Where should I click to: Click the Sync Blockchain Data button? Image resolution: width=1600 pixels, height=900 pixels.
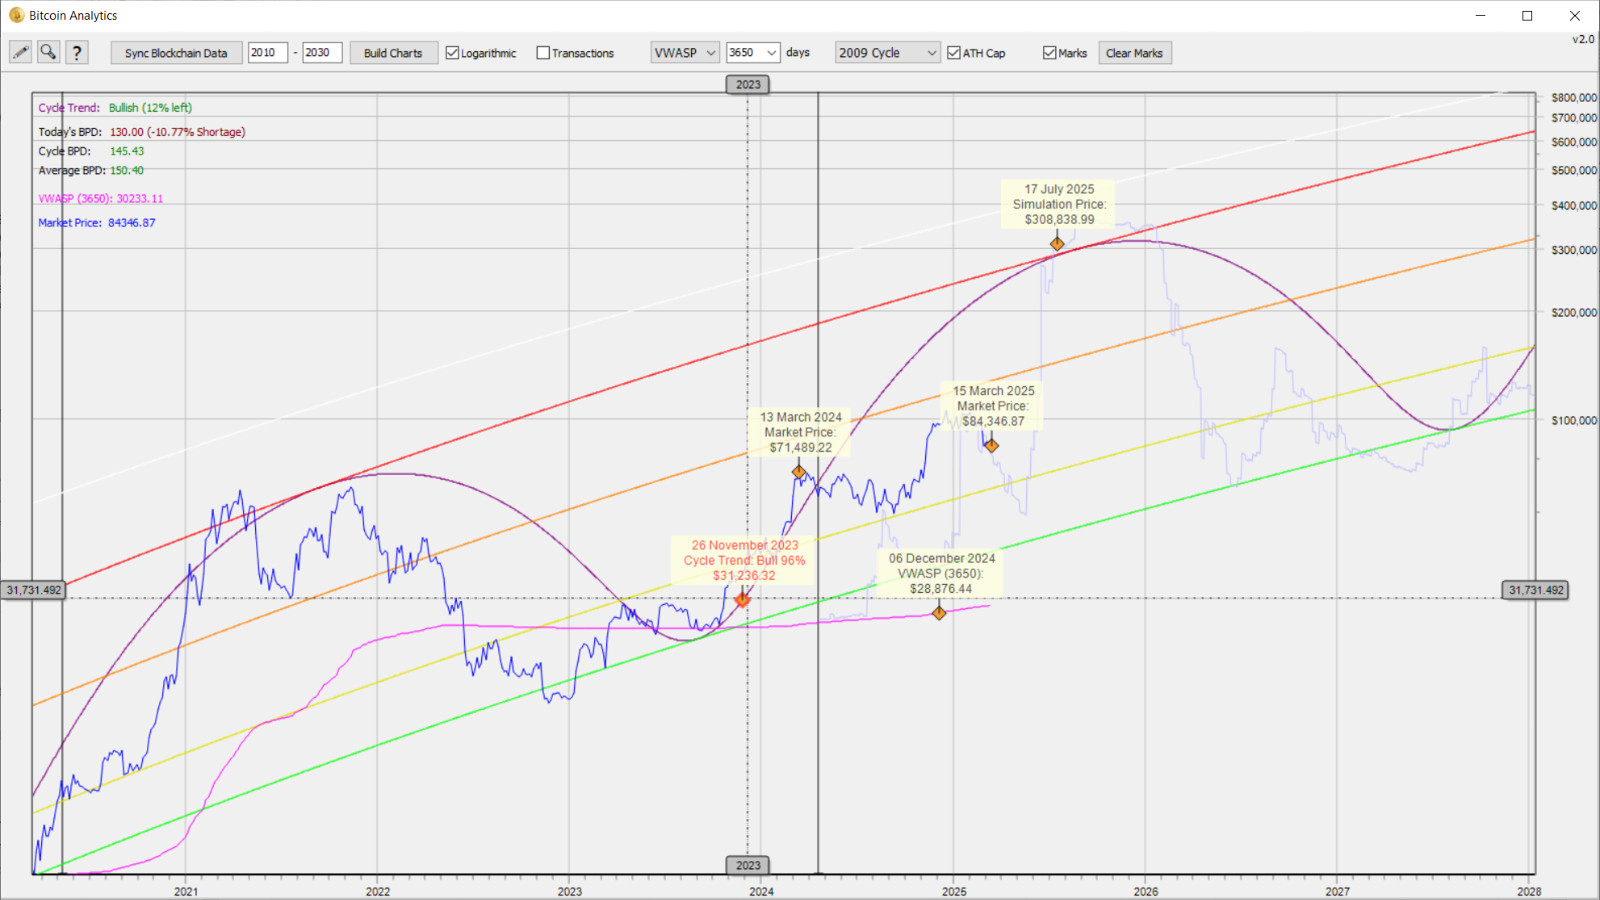click(176, 53)
